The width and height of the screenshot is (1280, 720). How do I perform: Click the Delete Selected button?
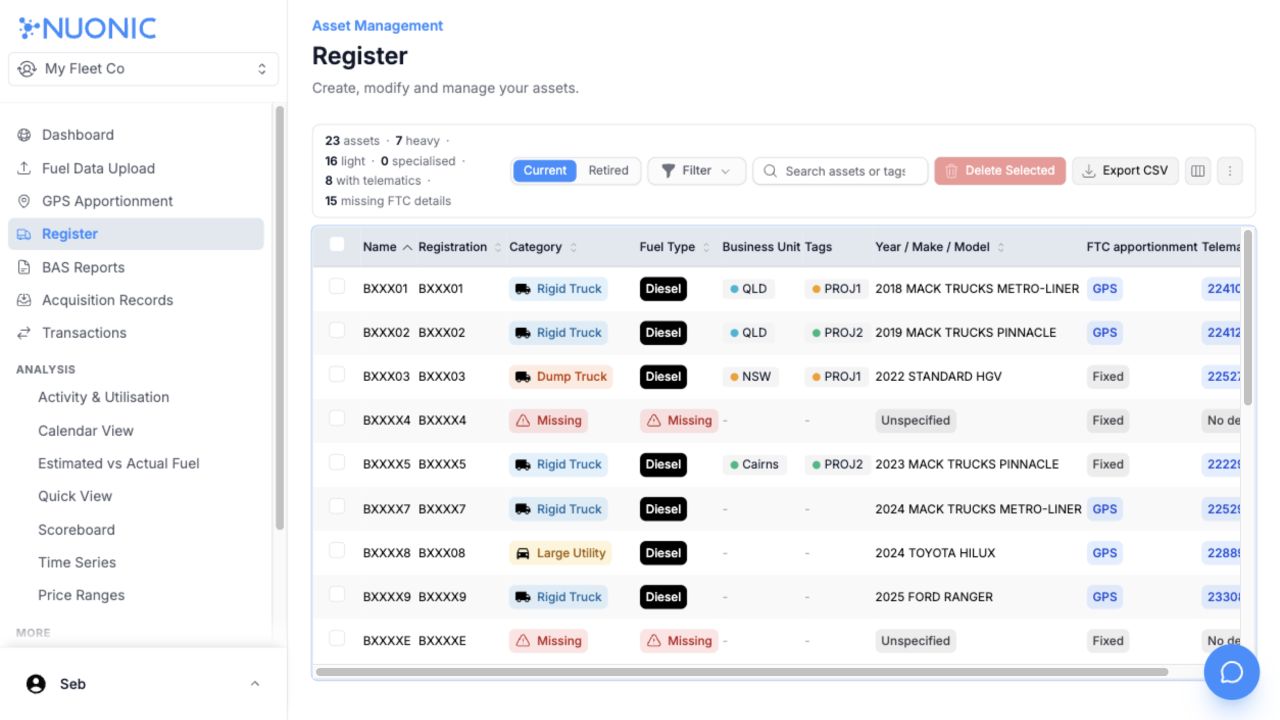(x=1000, y=171)
